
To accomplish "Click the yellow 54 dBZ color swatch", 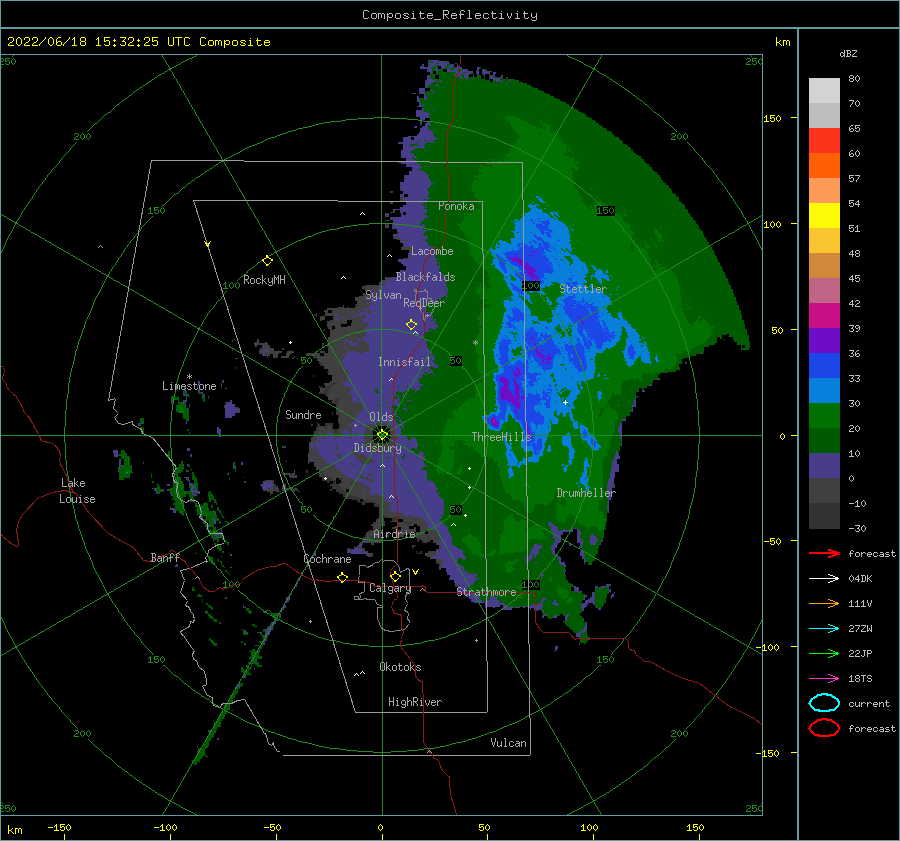I will click(824, 215).
